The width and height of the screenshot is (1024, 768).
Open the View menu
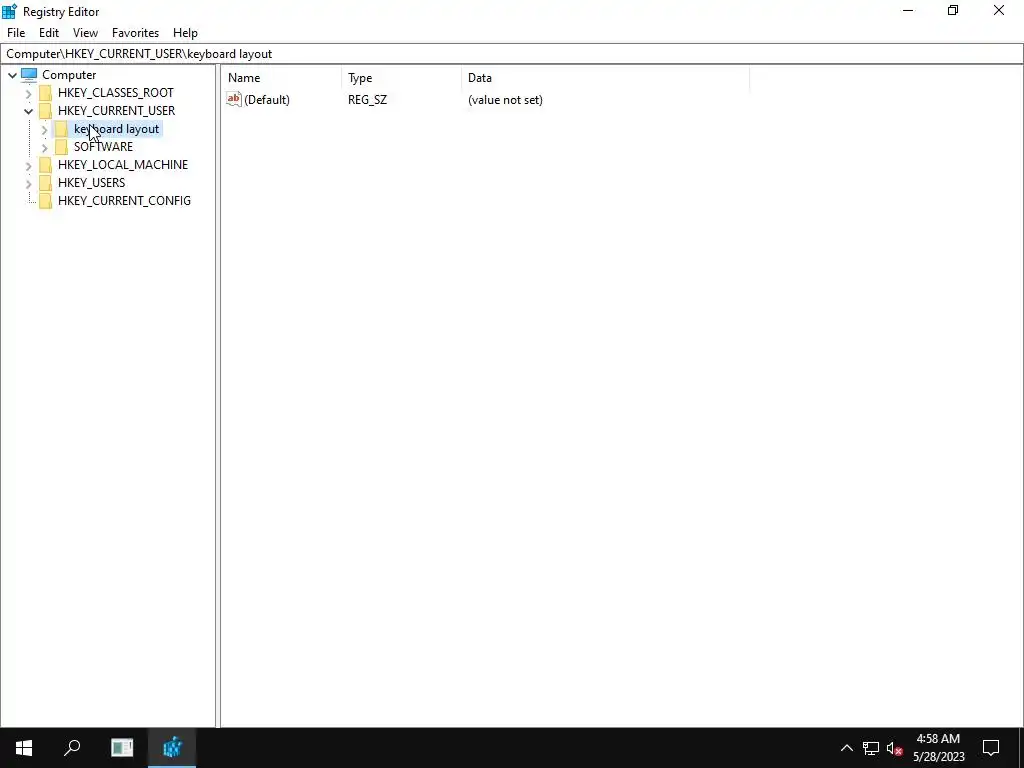pos(86,33)
